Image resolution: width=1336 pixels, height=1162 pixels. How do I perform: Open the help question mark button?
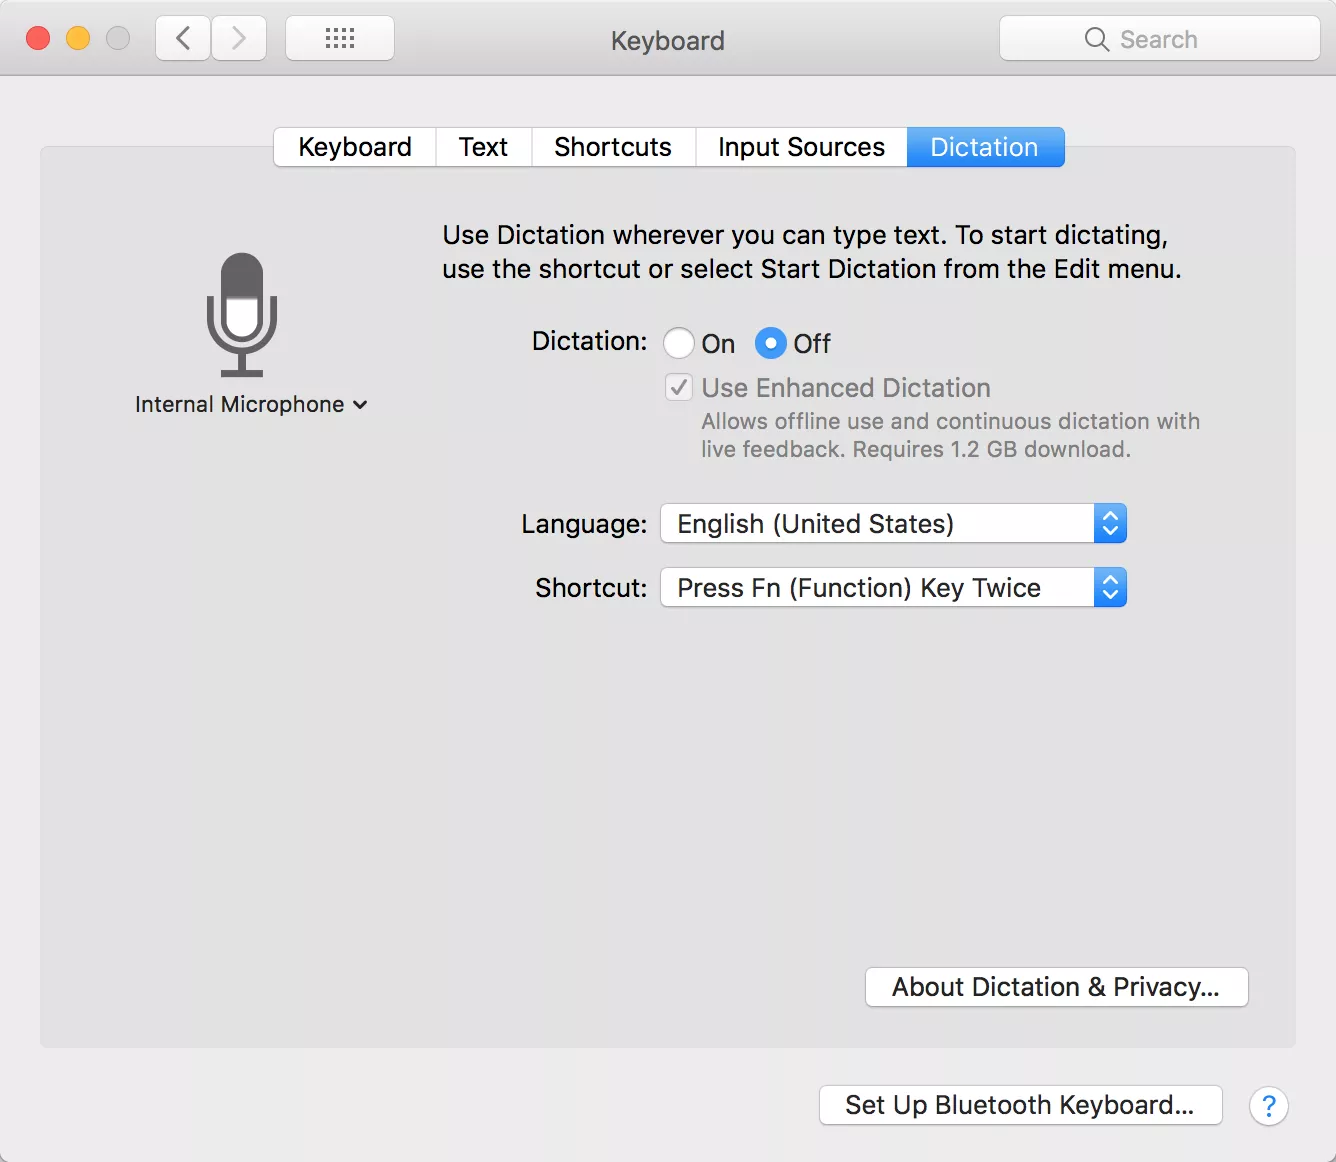click(1268, 1106)
